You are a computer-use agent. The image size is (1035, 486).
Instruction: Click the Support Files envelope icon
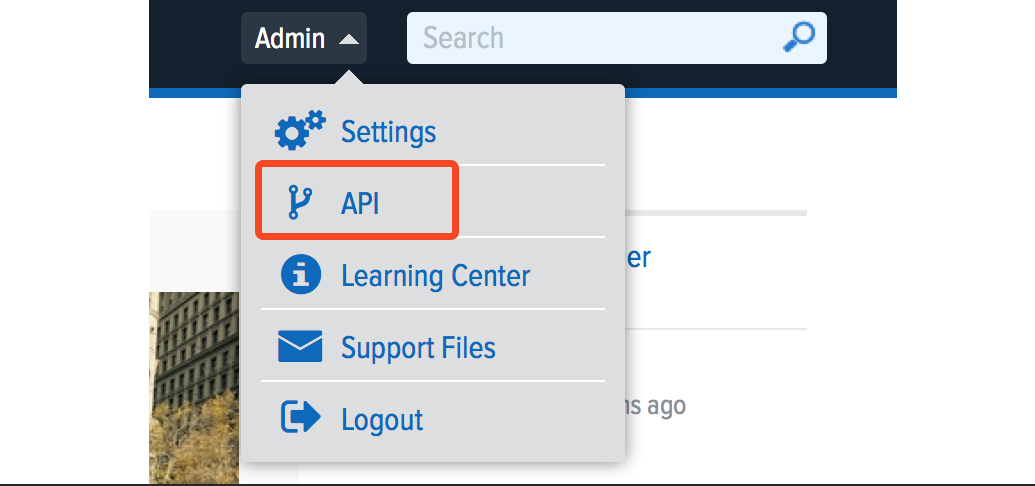[300, 347]
